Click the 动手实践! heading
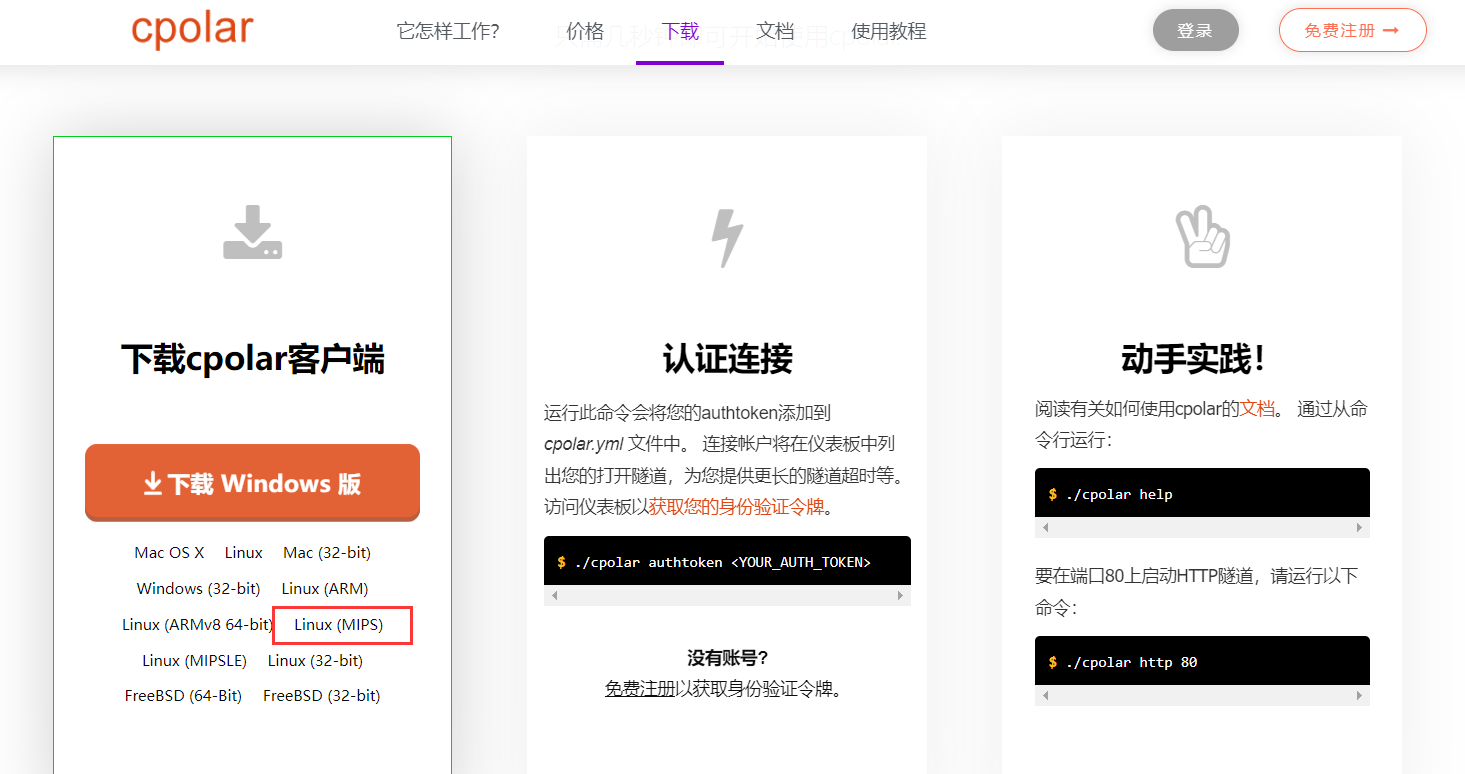Viewport: 1465px width, 774px height. (1194, 359)
